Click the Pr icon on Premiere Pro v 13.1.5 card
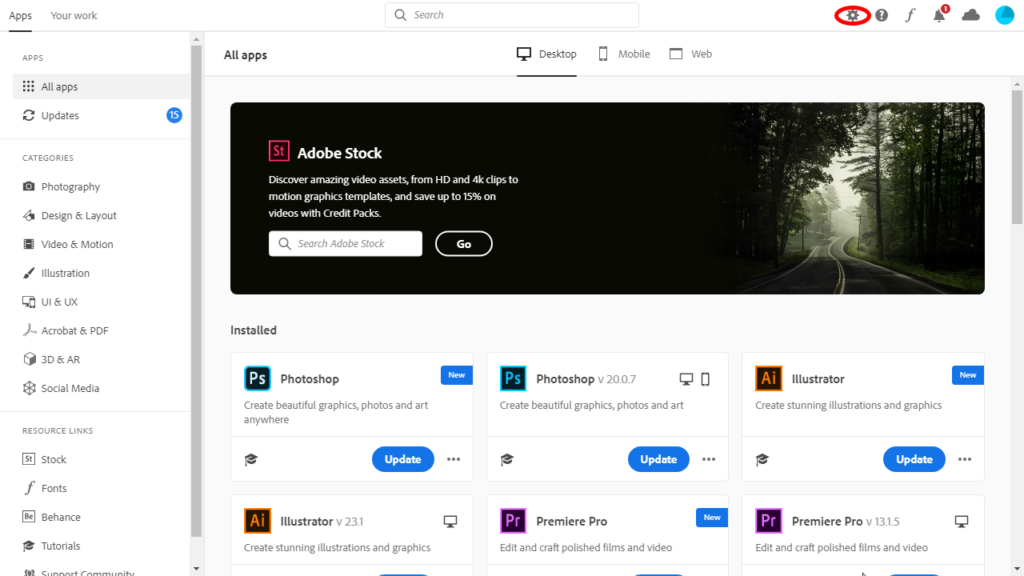Image resolution: width=1024 pixels, height=576 pixels. pos(769,521)
